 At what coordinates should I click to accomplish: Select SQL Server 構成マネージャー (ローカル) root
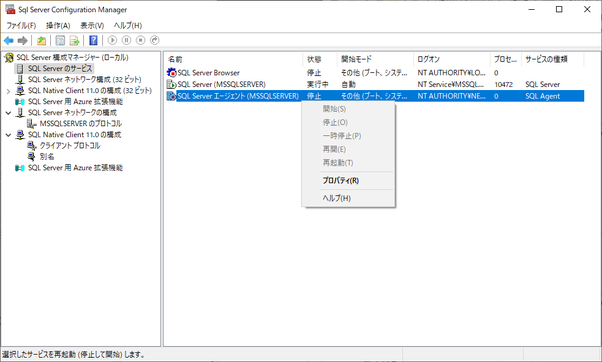(x=72, y=58)
